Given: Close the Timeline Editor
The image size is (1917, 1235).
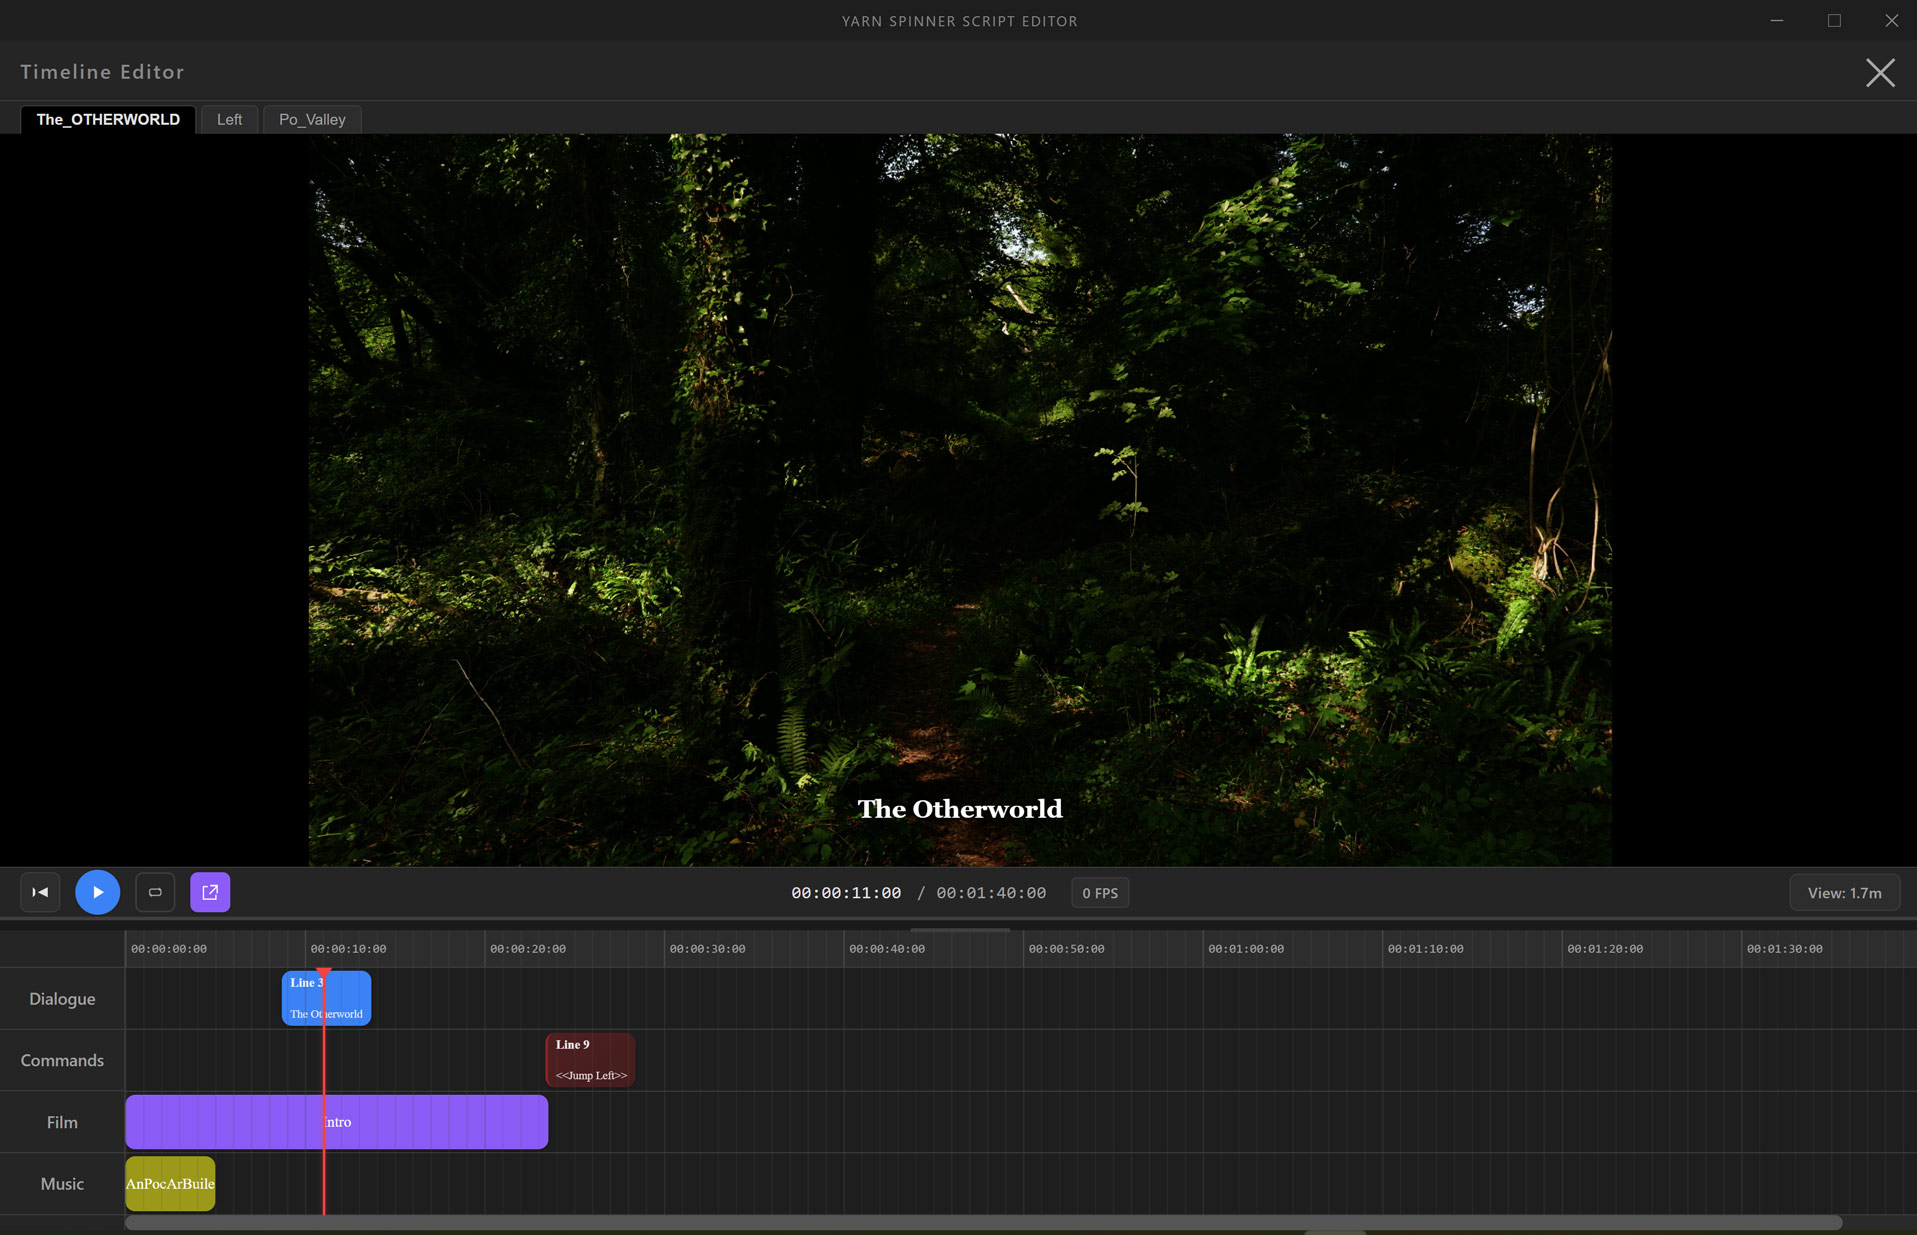Looking at the screenshot, I should [x=1881, y=72].
